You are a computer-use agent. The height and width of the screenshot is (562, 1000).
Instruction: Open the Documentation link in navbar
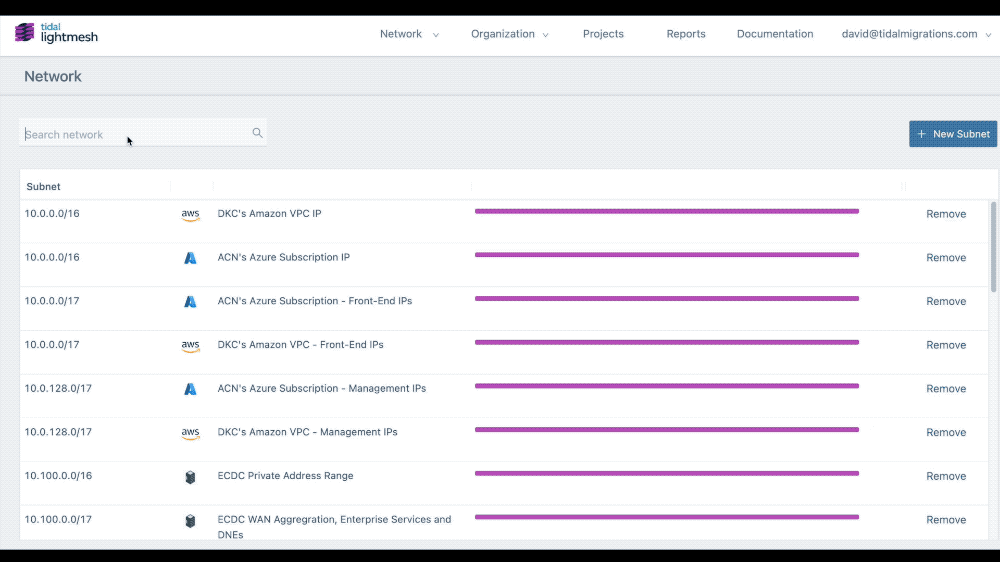pyautogui.click(x=775, y=34)
